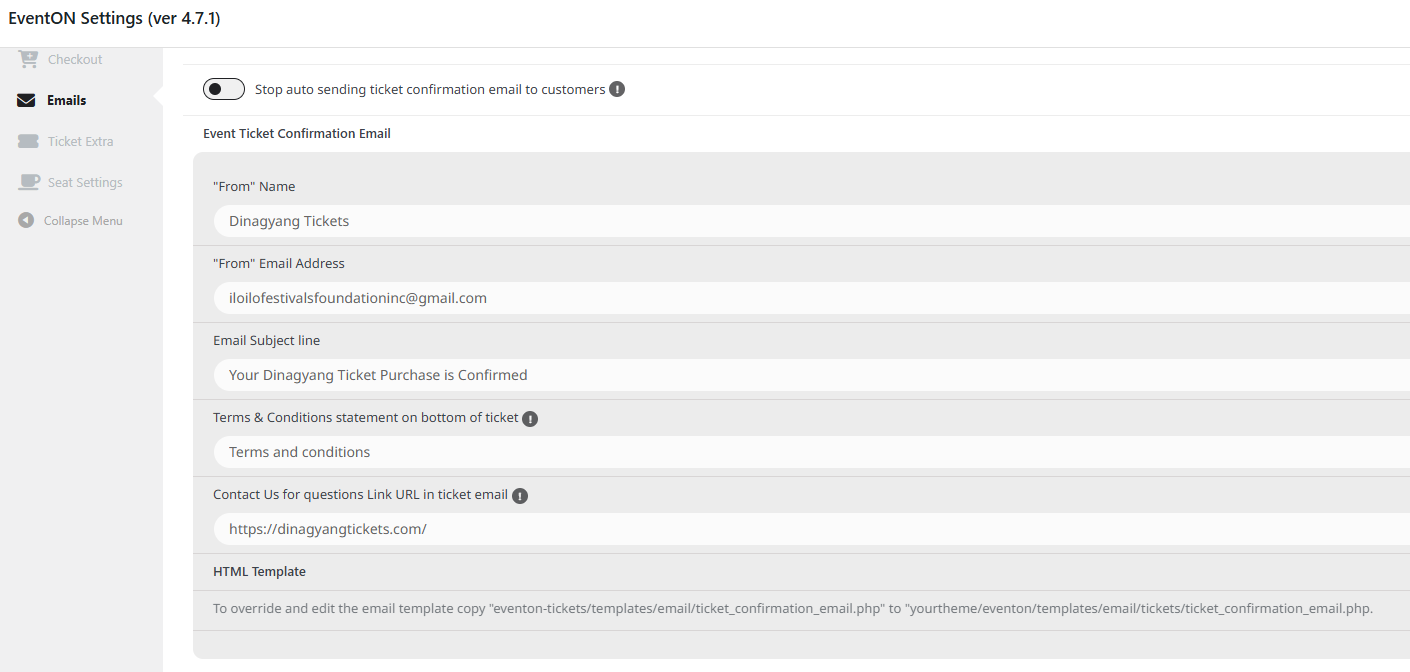Viewport: 1410px width, 672px height.
Task: Click the Ticket Extra ticket icon
Action: pyautogui.click(x=28, y=141)
